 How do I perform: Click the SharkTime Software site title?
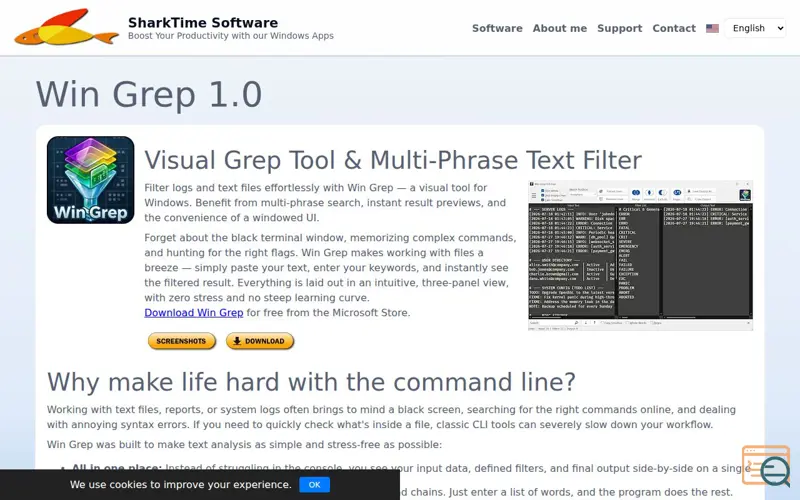click(203, 22)
